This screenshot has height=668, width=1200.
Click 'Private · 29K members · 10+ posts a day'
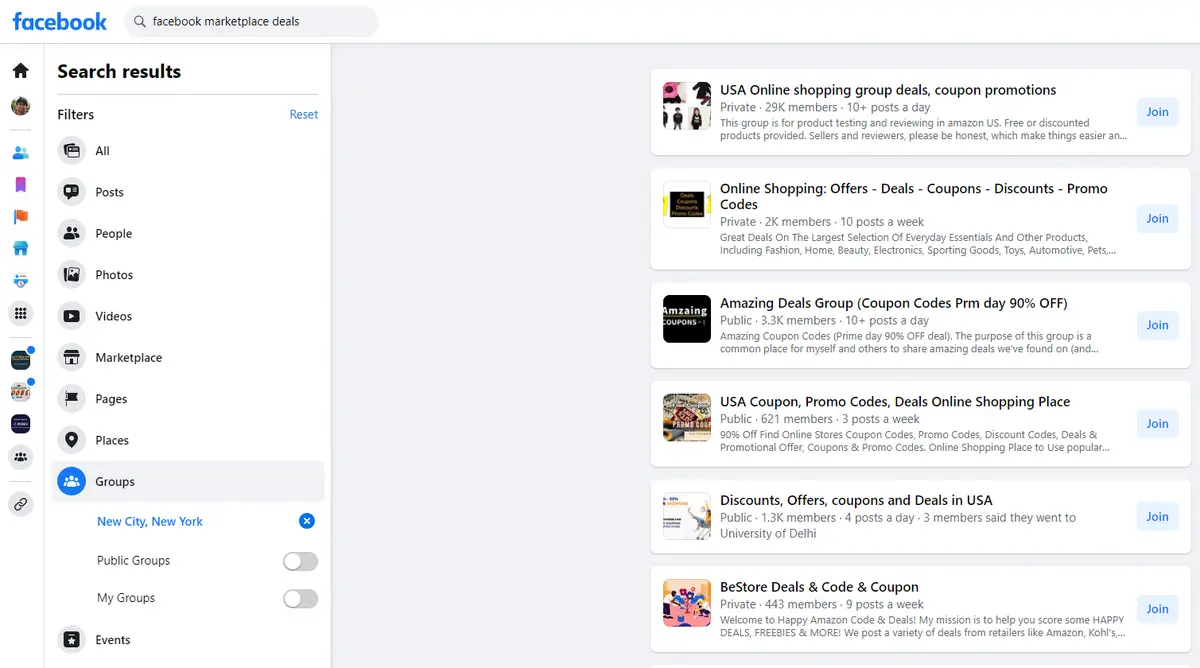(825, 107)
